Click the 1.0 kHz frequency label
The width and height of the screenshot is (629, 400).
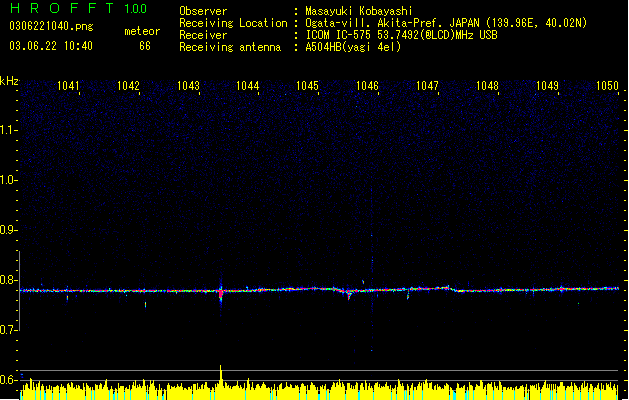pyautogui.click(x=8, y=180)
